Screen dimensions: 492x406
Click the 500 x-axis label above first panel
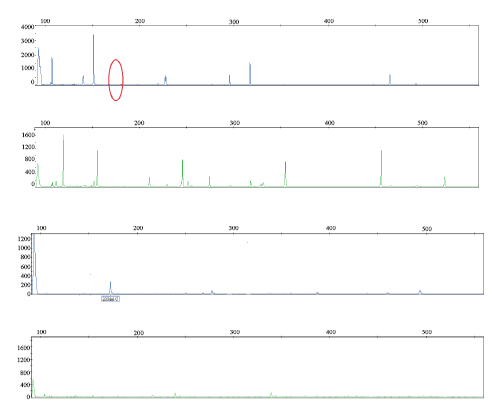tap(423, 21)
